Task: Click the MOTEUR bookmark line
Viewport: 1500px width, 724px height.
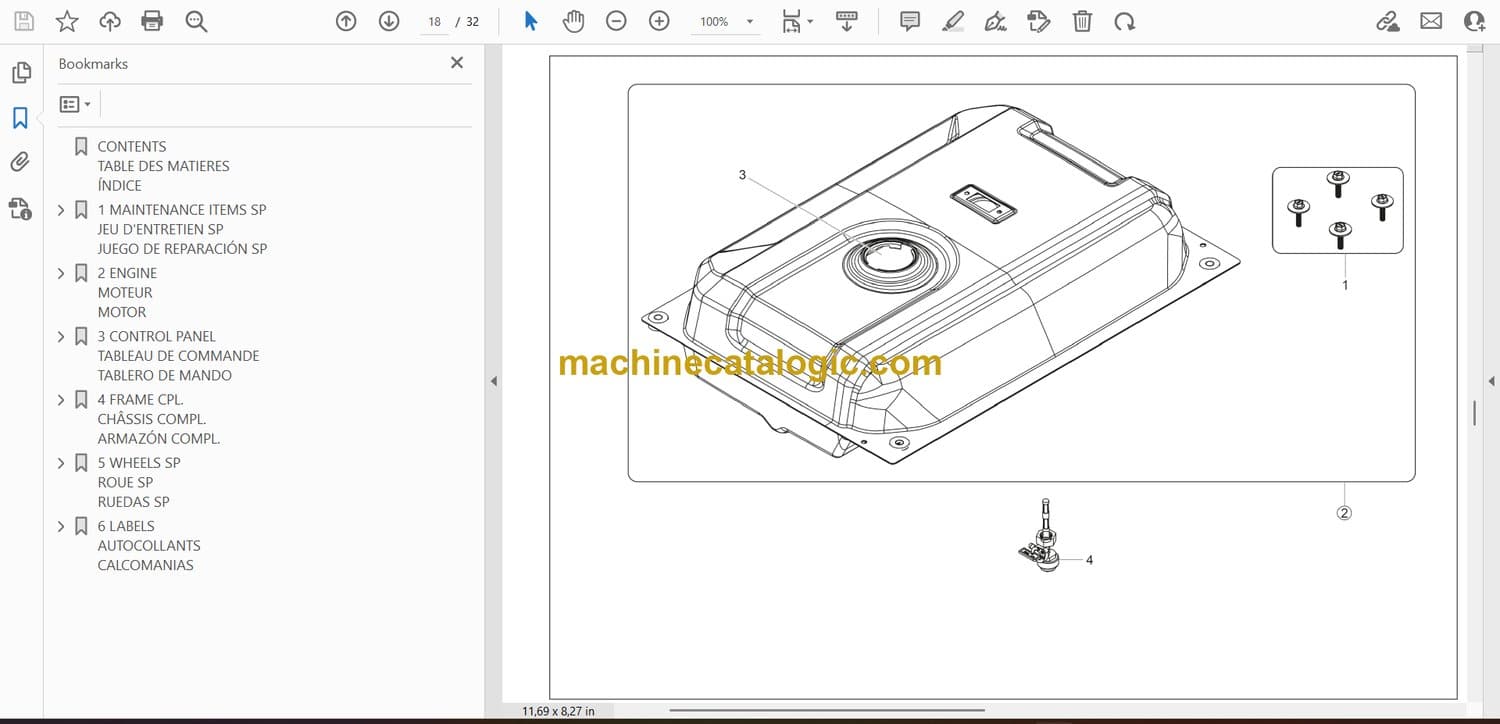Action: [125, 293]
